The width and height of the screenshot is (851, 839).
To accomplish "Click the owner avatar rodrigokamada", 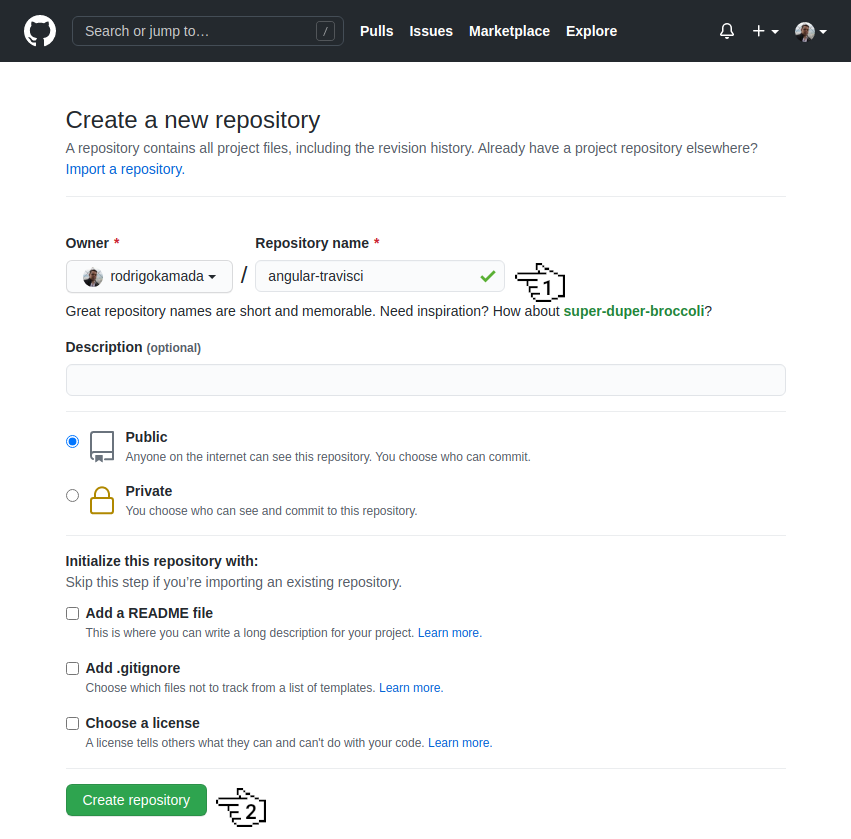I will coord(93,277).
